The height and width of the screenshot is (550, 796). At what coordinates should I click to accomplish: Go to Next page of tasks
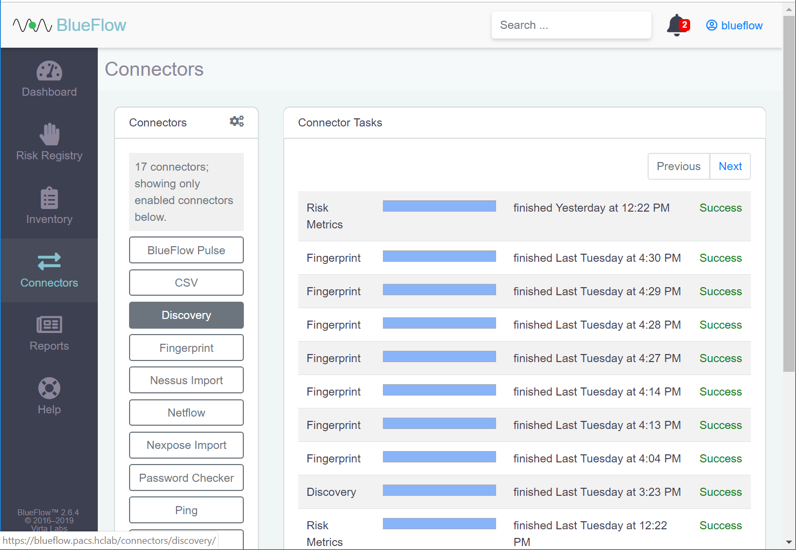point(730,166)
